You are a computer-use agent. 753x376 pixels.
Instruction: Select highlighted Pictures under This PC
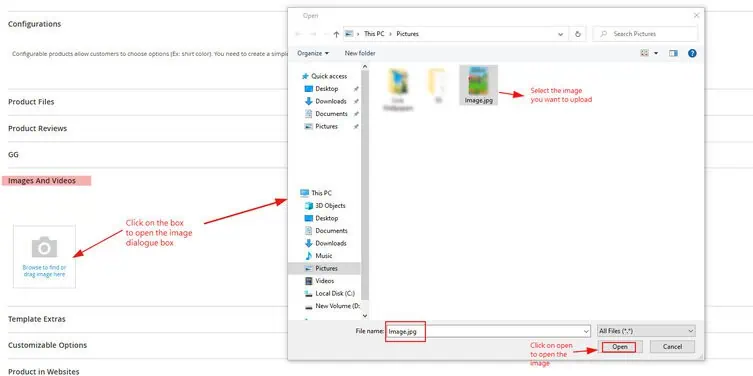click(x=324, y=268)
